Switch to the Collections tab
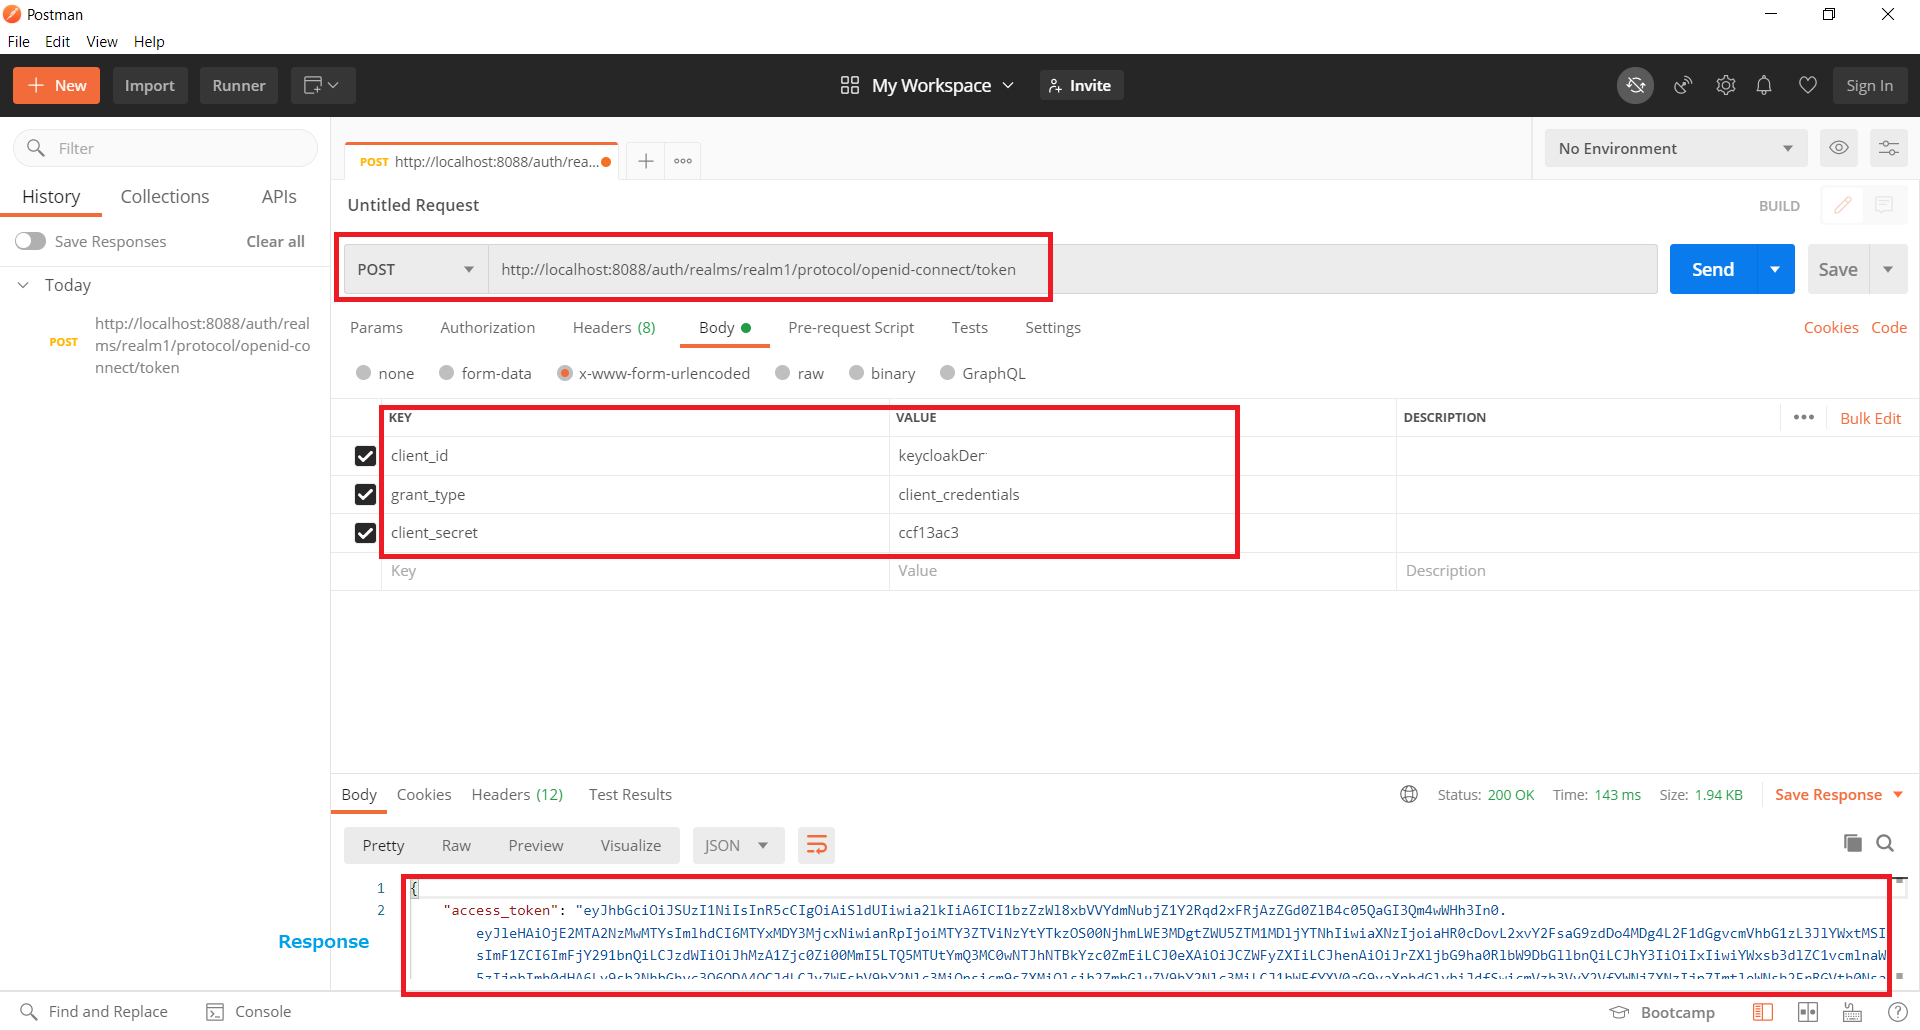 pyautogui.click(x=165, y=197)
